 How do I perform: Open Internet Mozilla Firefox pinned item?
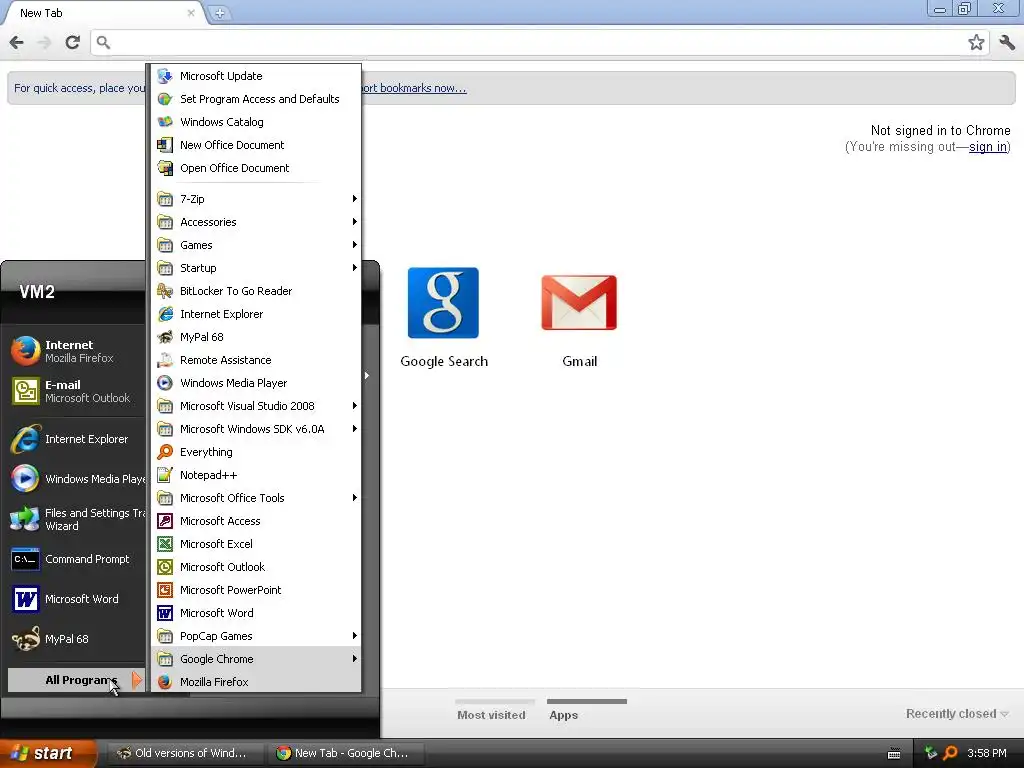(77, 351)
